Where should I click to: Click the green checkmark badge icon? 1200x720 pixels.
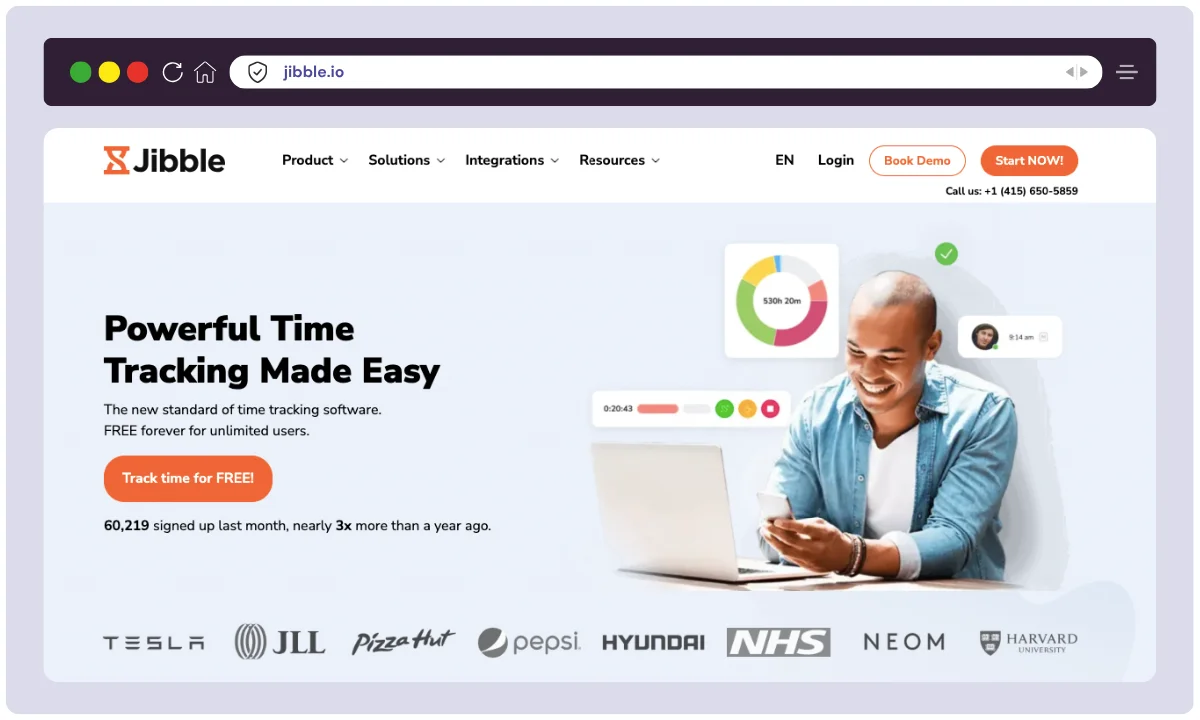pos(946,254)
